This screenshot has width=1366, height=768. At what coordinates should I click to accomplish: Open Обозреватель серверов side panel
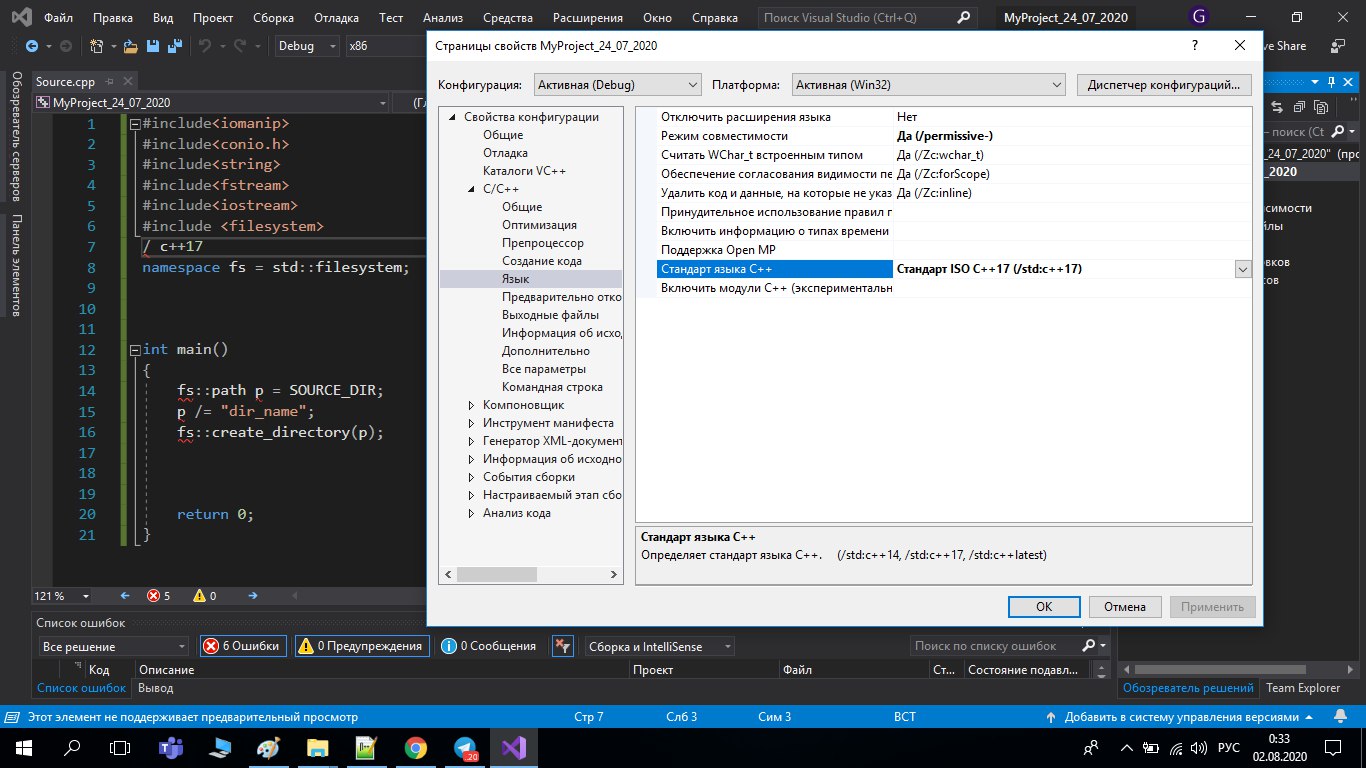[14, 136]
